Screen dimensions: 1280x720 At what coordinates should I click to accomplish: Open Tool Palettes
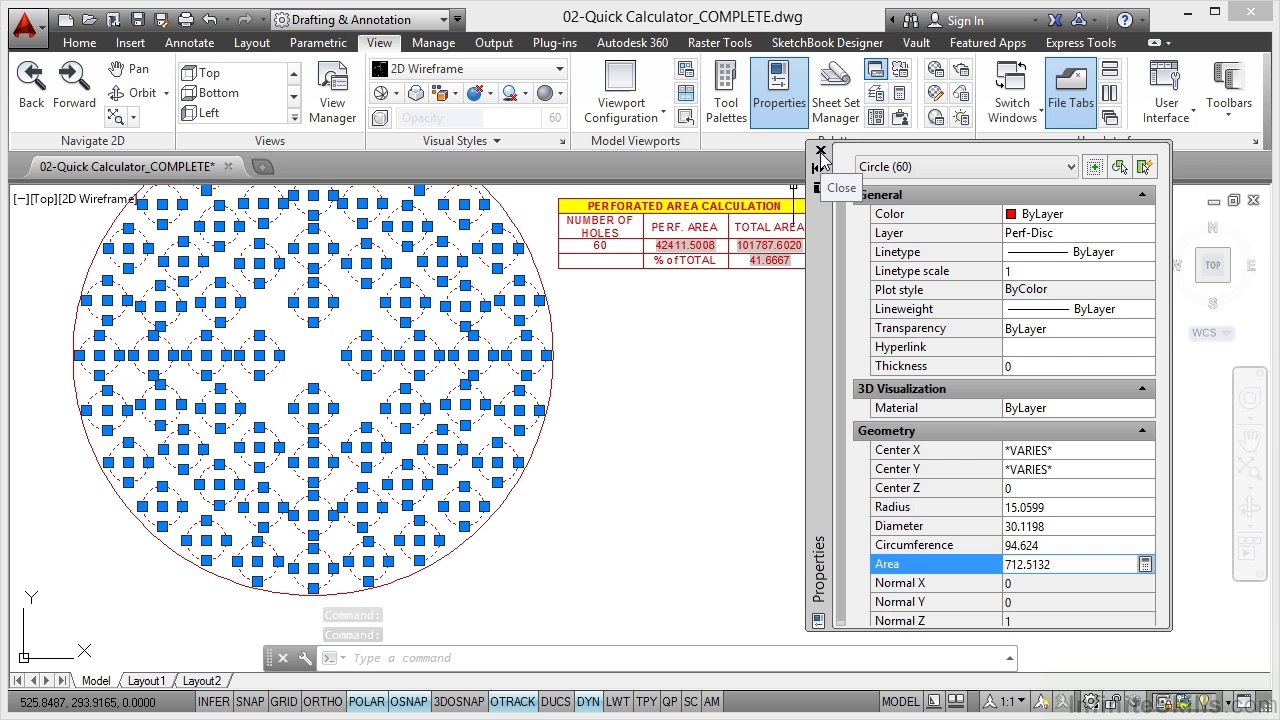[x=726, y=93]
